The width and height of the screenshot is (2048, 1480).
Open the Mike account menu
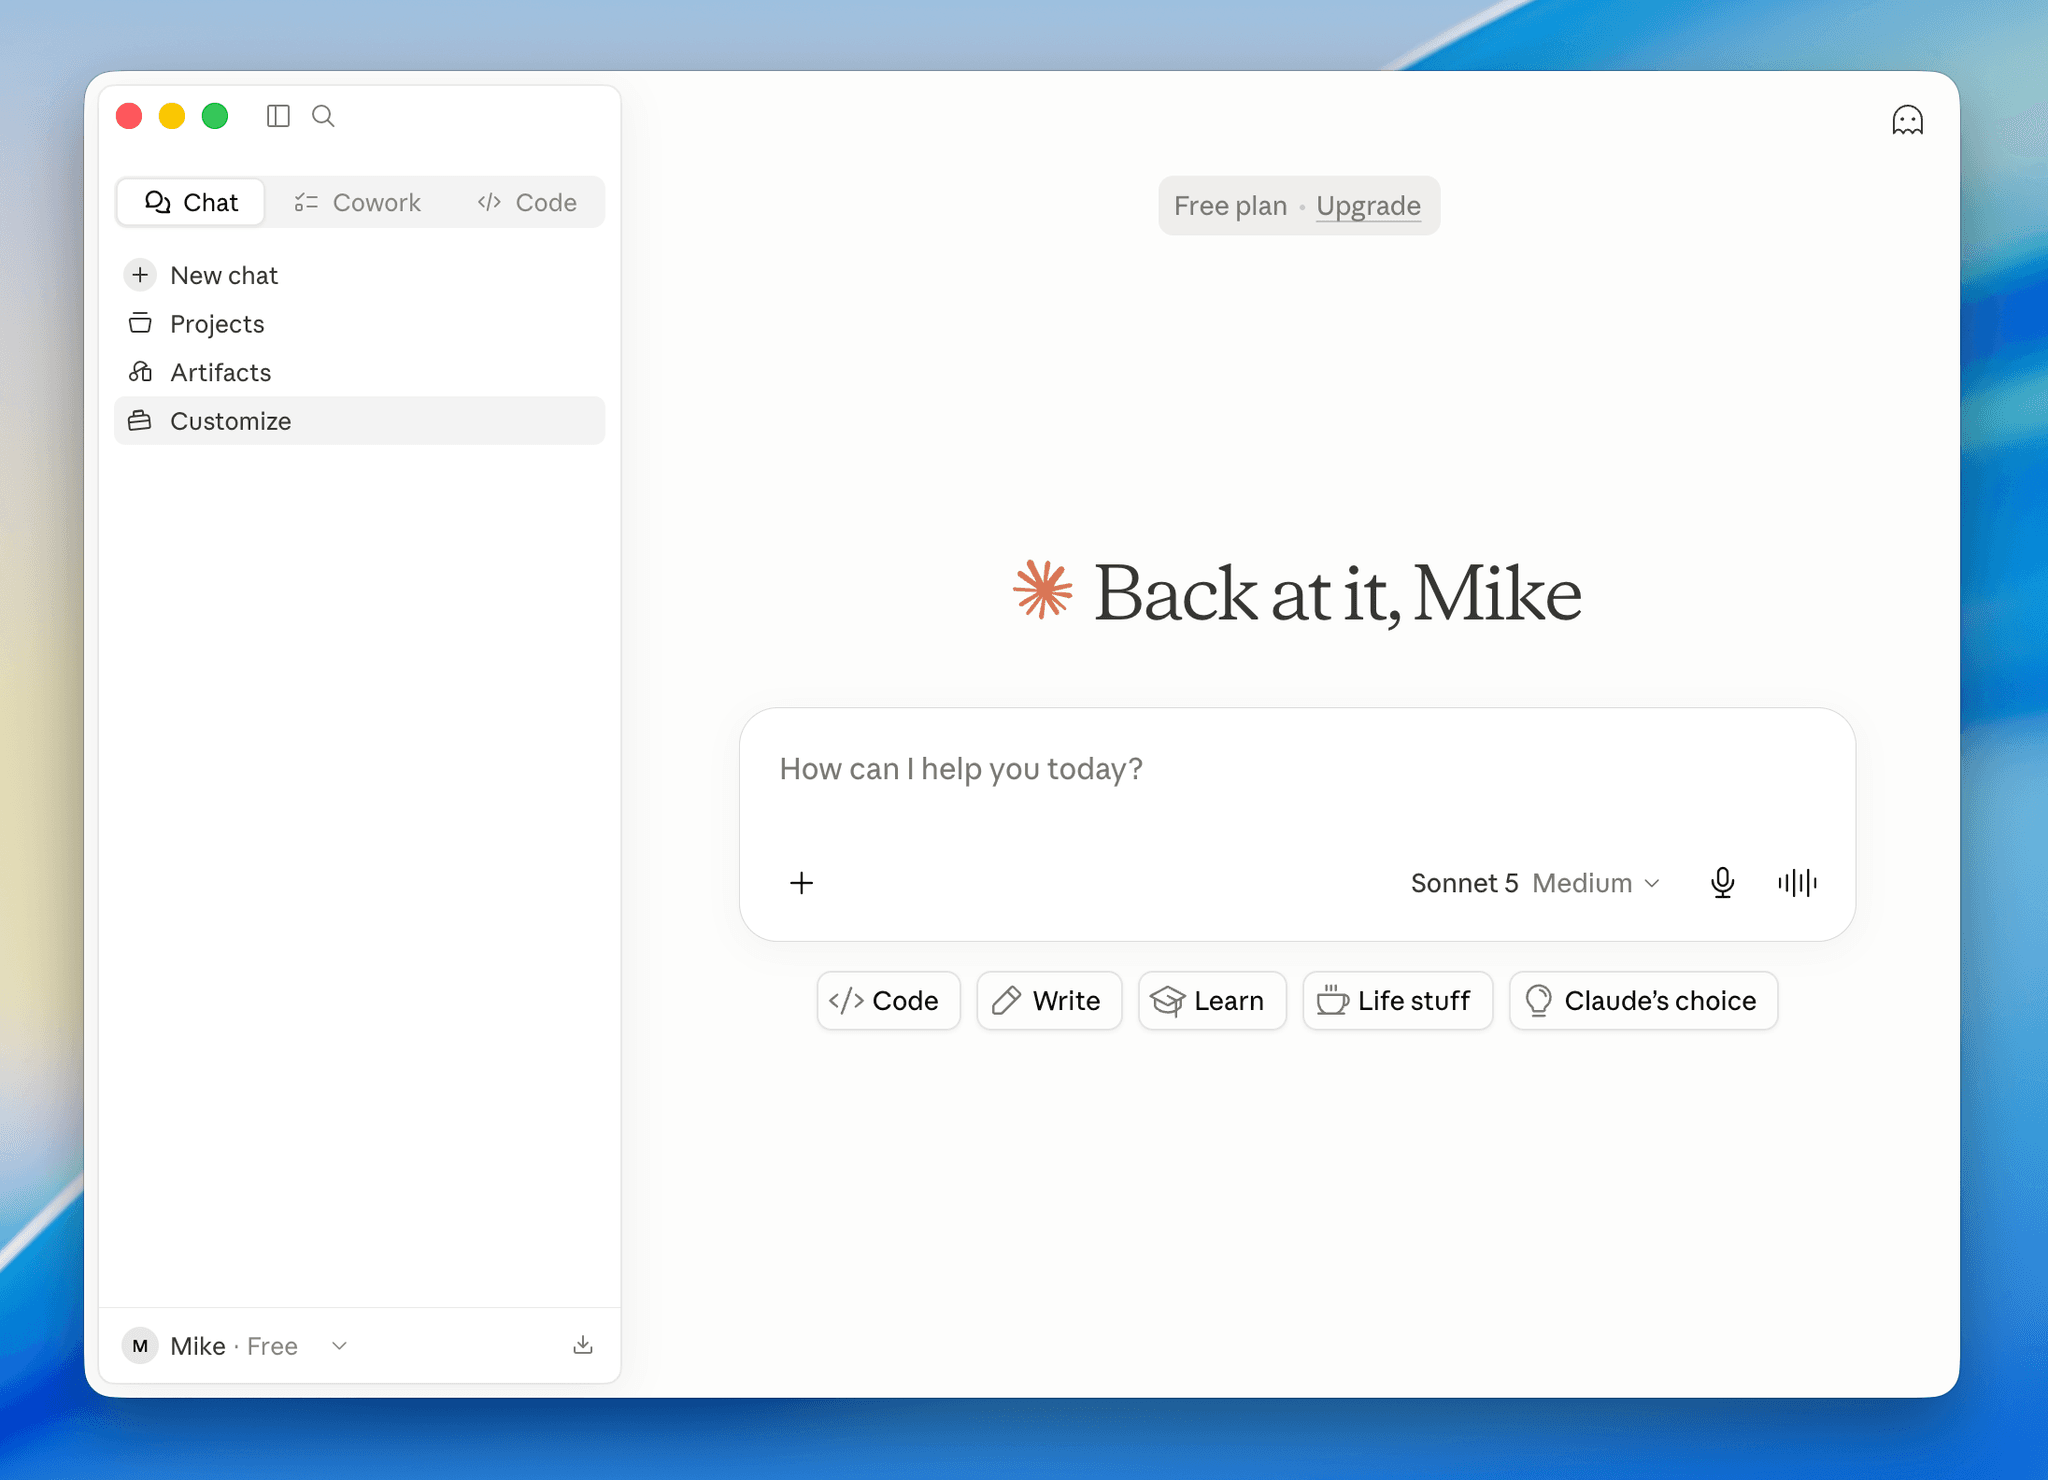click(236, 1346)
